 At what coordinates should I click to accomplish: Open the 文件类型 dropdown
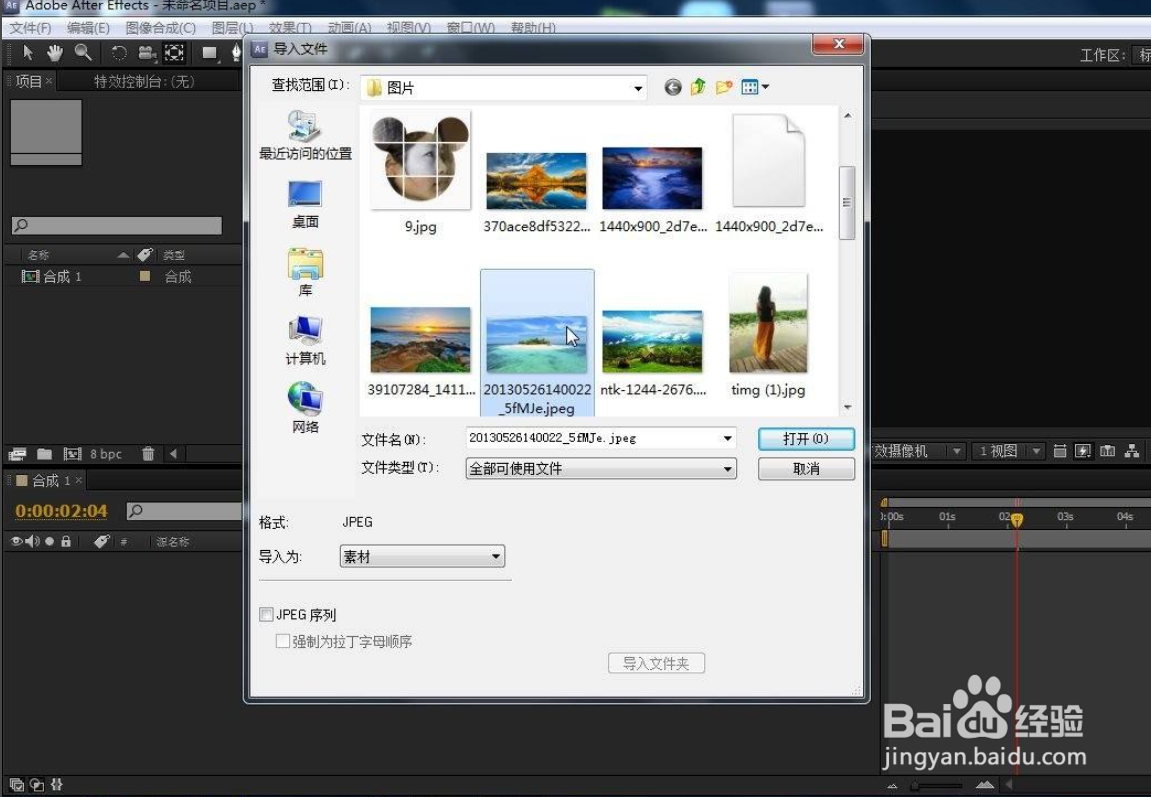point(730,468)
